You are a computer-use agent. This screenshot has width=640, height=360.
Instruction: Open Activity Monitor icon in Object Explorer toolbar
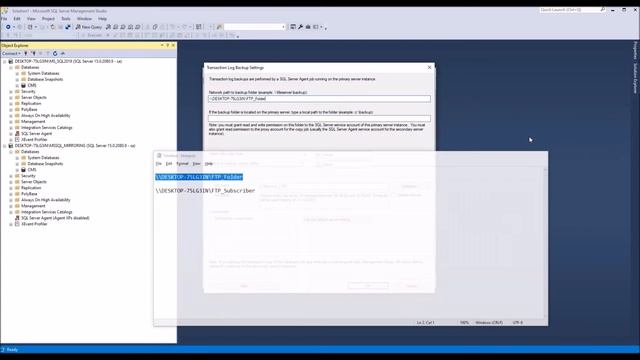pos(63,53)
